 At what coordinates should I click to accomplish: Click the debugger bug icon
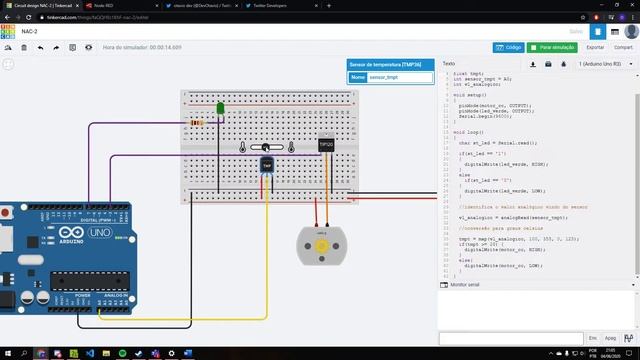point(564,64)
